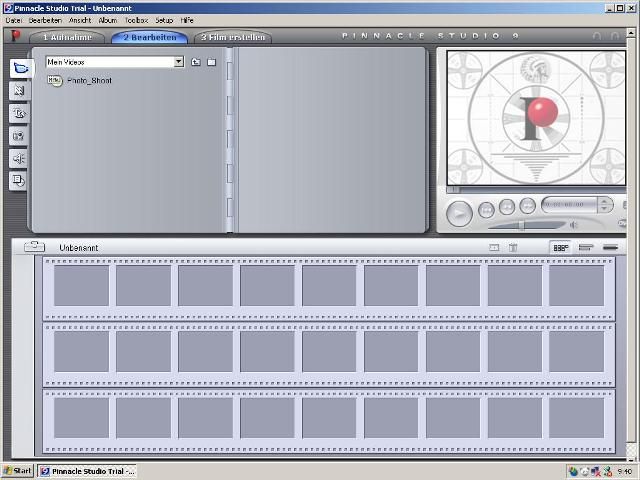The width and height of the screenshot is (640, 480).
Task: Open the Toolbox menu
Action: pyautogui.click(x=136, y=20)
